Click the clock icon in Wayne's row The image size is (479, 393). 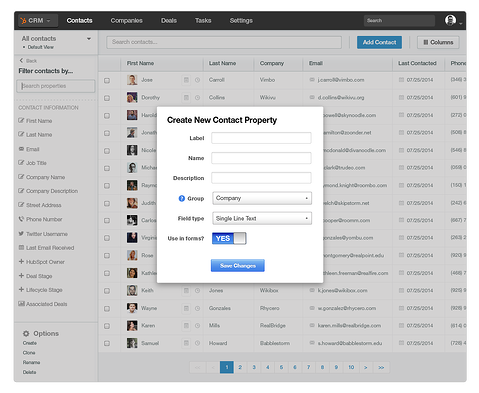[197, 308]
